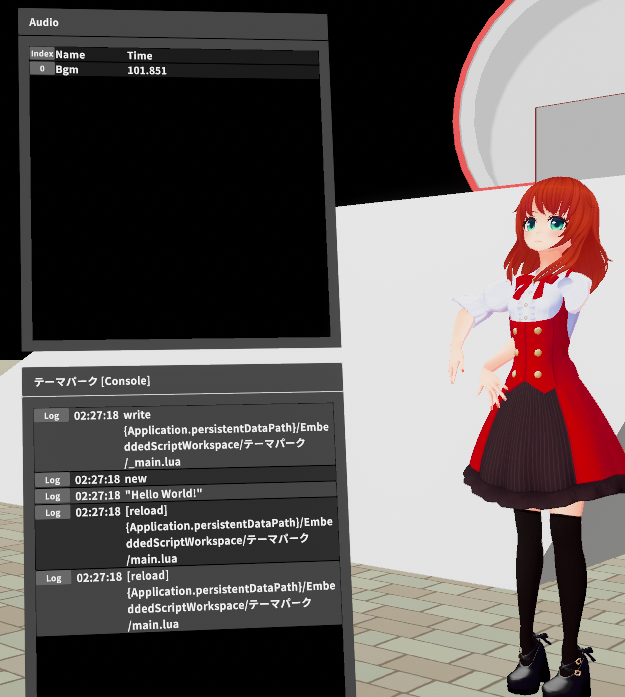Select the Bgm audio row name
Screen dimensions: 625x697
pos(67,69)
